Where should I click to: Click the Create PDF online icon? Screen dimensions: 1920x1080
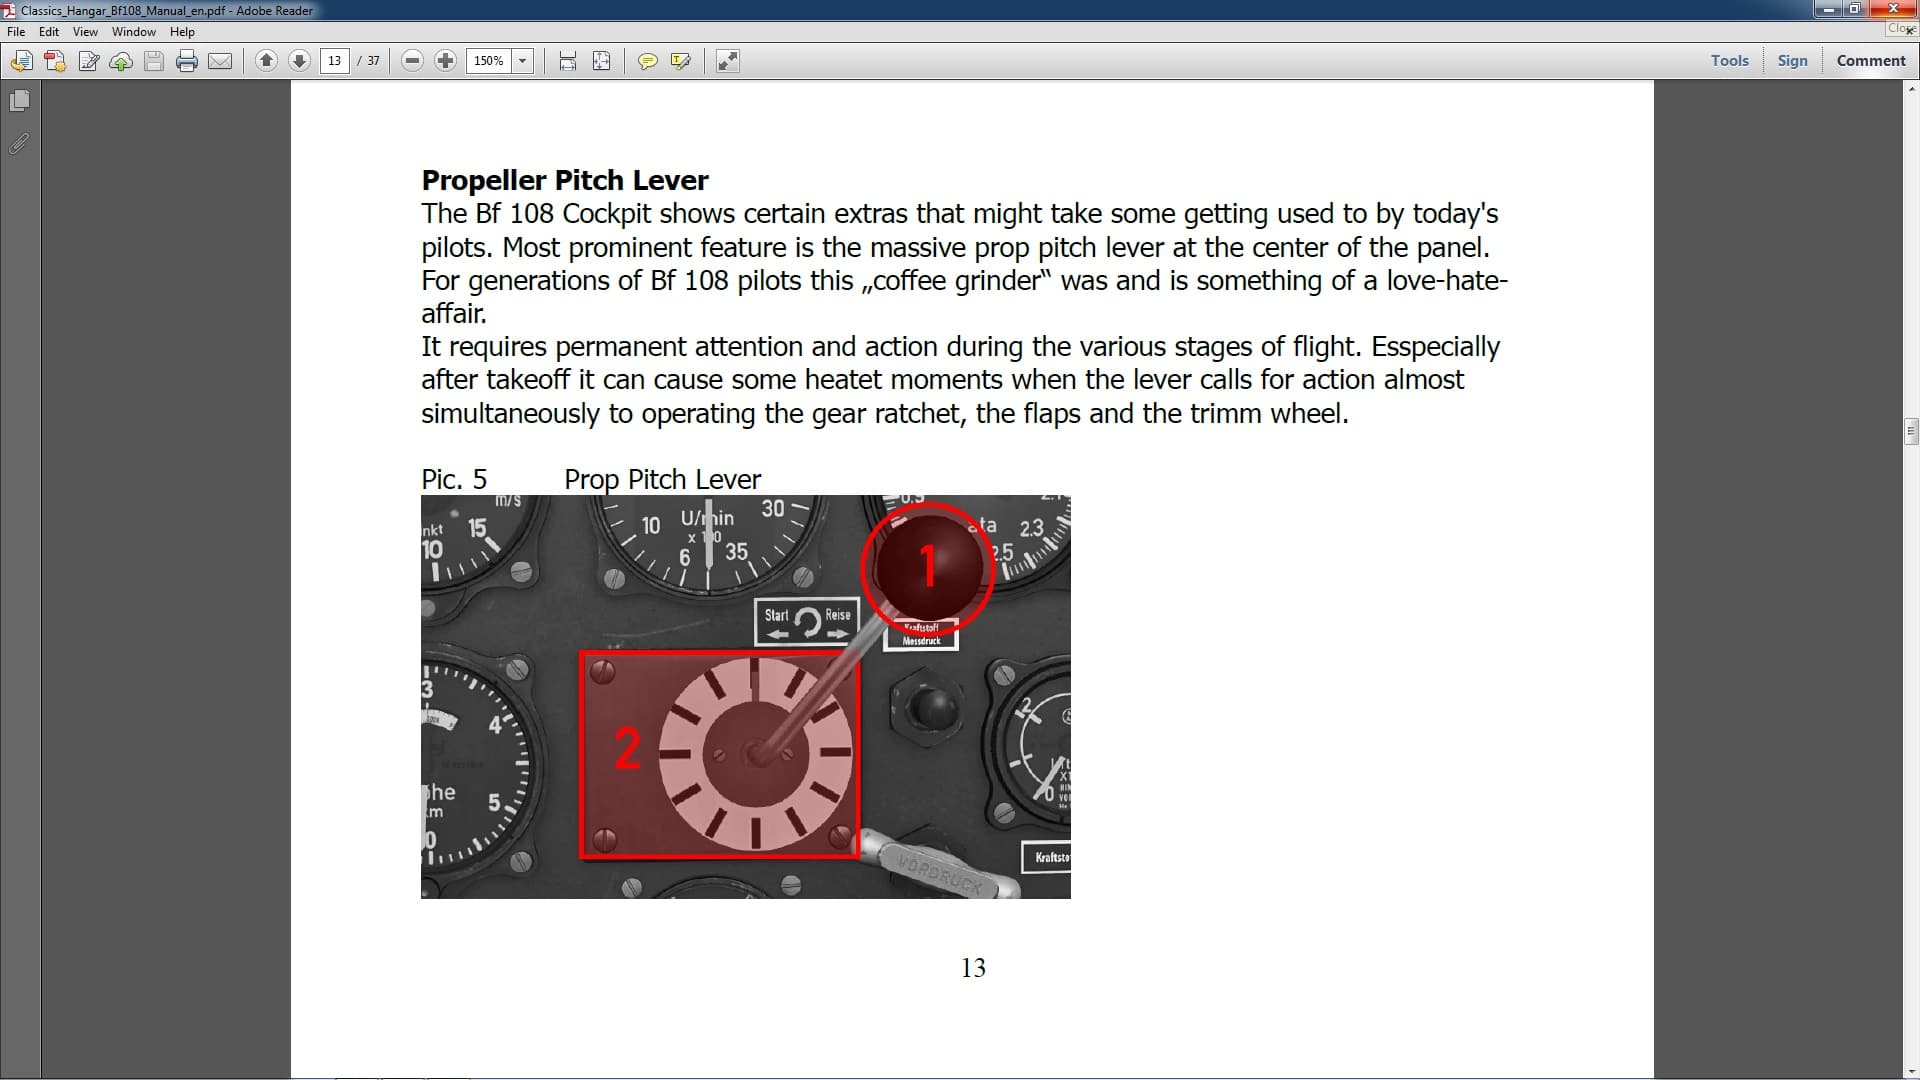(55, 61)
